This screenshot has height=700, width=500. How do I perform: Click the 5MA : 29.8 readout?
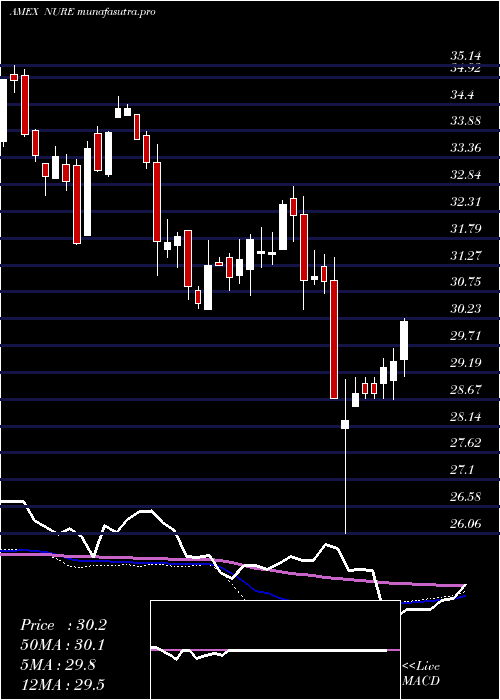pyautogui.click(x=57, y=665)
